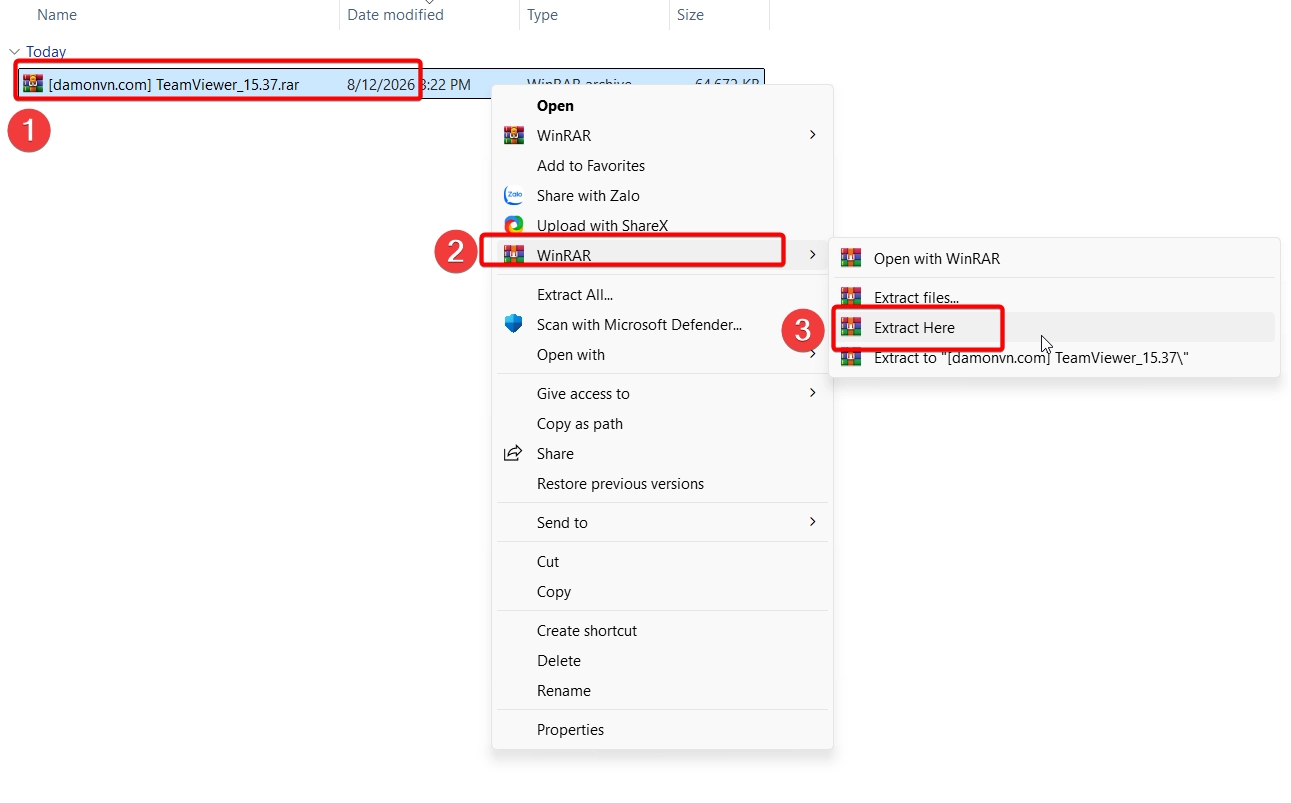This screenshot has height=803, width=1291.
Task: Select Extract files... in submenu
Action: pyautogui.click(x=916, y=297)
